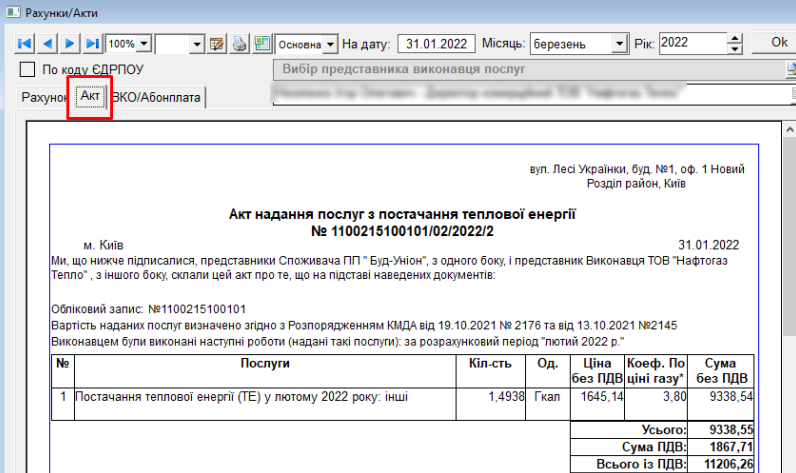Screen dimensions: 796x473
Task: Click the printer icon to print
Action: (239, 44)
